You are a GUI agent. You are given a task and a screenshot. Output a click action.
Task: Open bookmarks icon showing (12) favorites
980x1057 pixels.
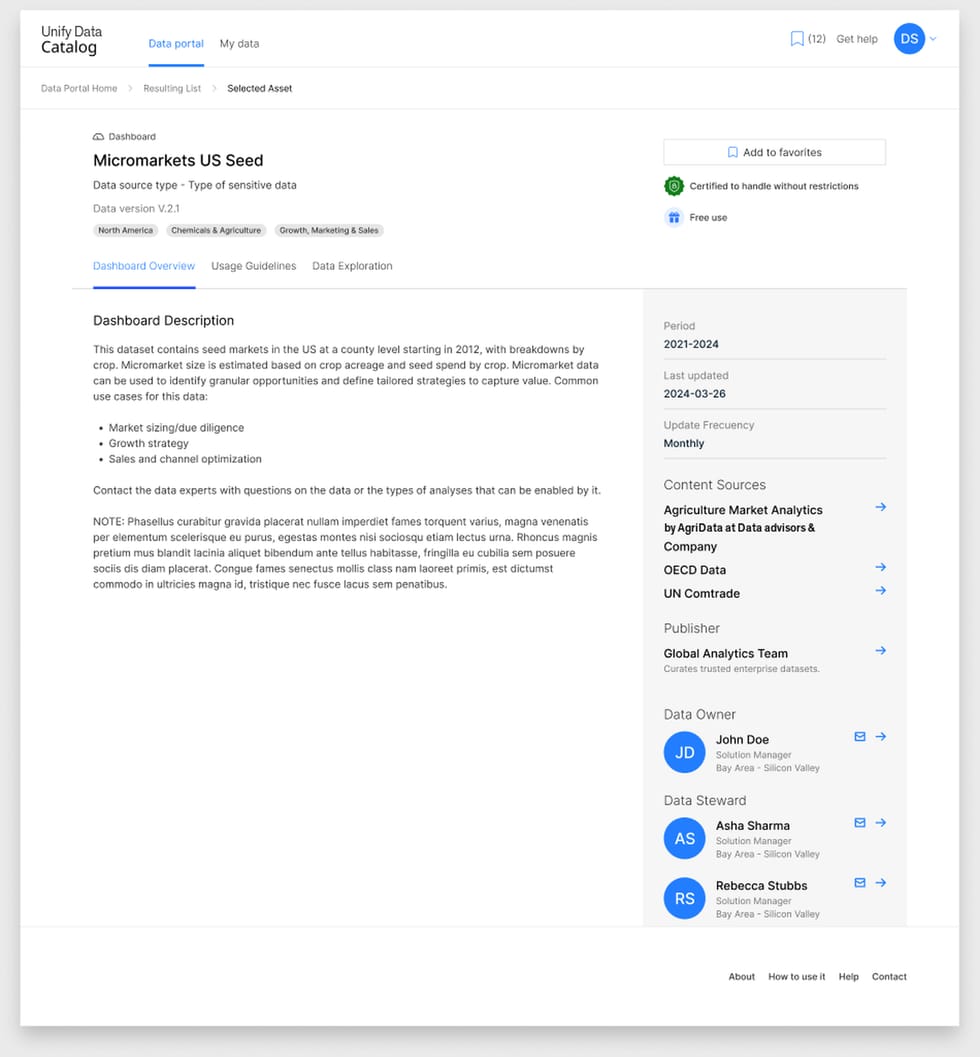797,39
